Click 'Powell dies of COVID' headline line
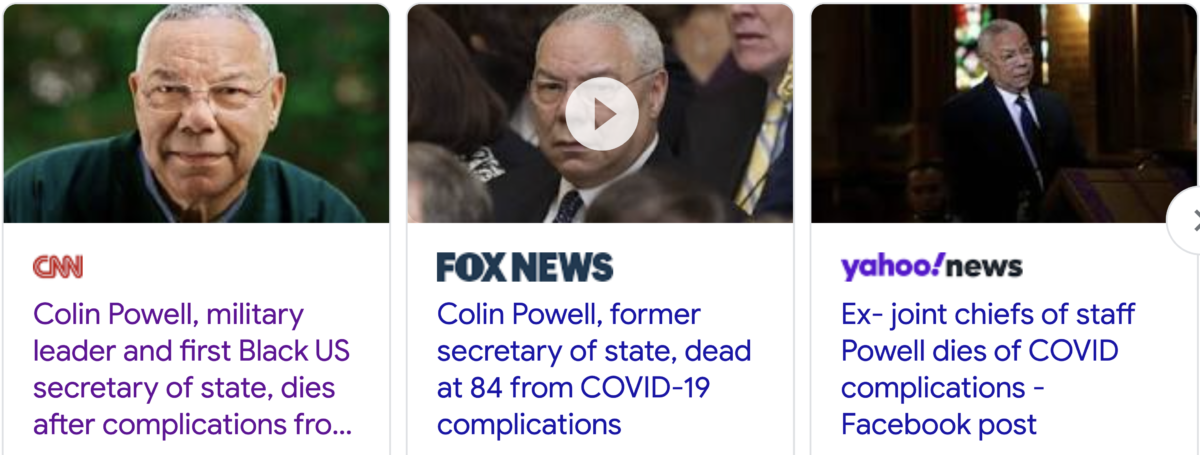Viewport: 1200px width, 455px height. [x=980, y=352]
